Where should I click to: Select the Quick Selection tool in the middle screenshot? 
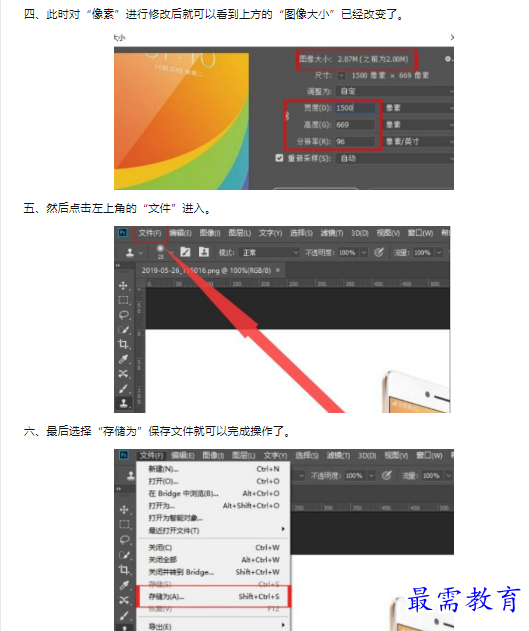(123, 330)
